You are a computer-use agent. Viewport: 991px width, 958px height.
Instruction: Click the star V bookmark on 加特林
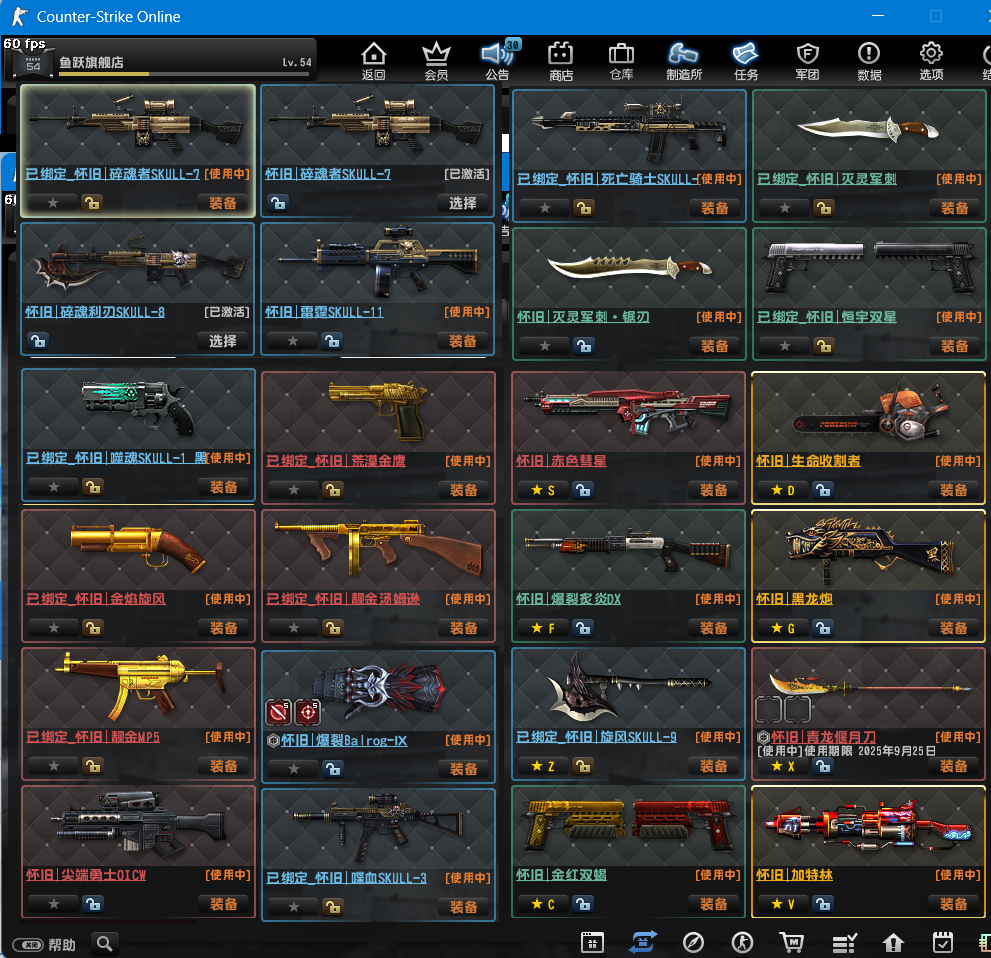(x=783, y=904)
